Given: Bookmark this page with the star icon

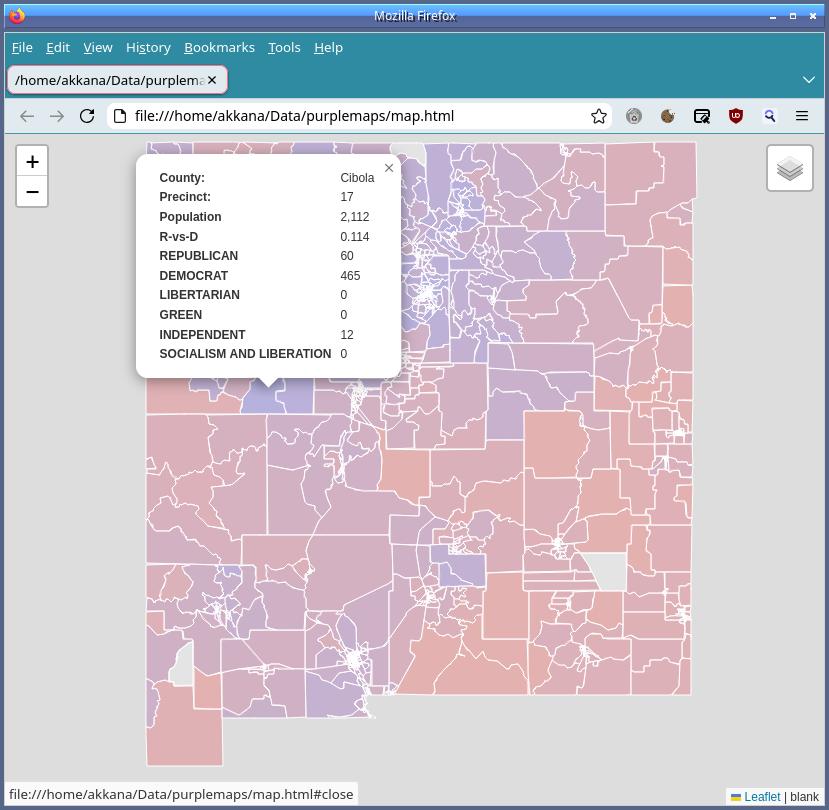Looking at the screenshot, I should 598,116.
